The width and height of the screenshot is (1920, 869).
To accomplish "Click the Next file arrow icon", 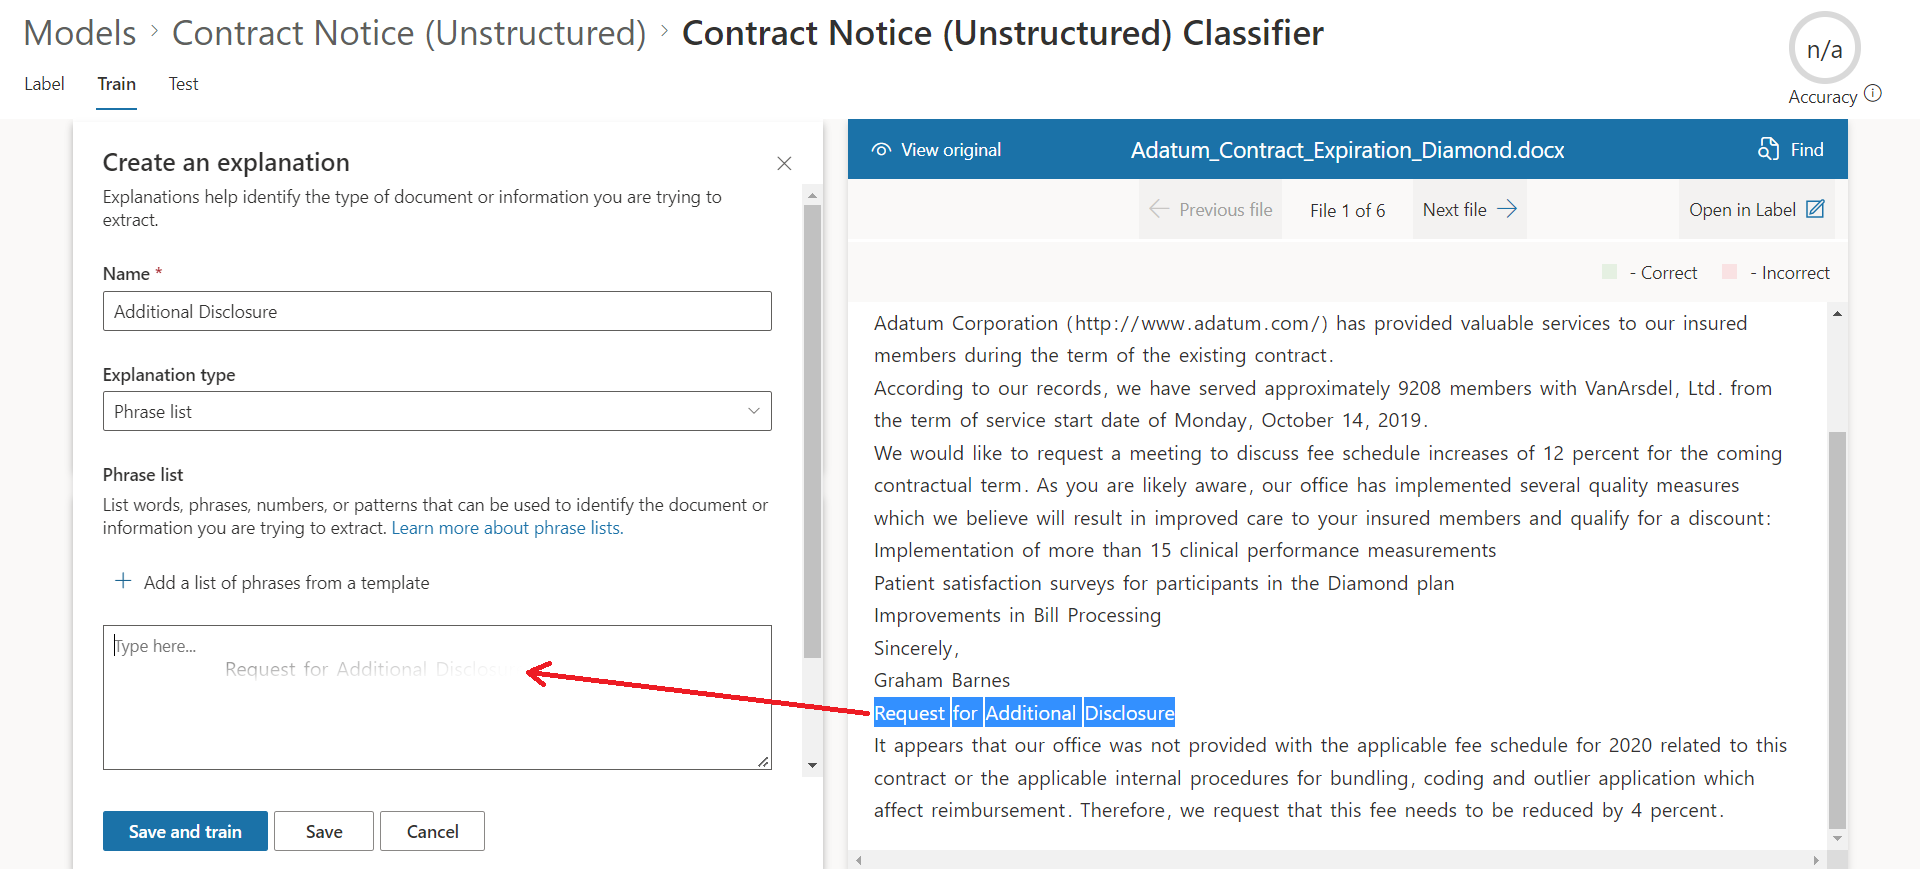I will point(1507,209).
